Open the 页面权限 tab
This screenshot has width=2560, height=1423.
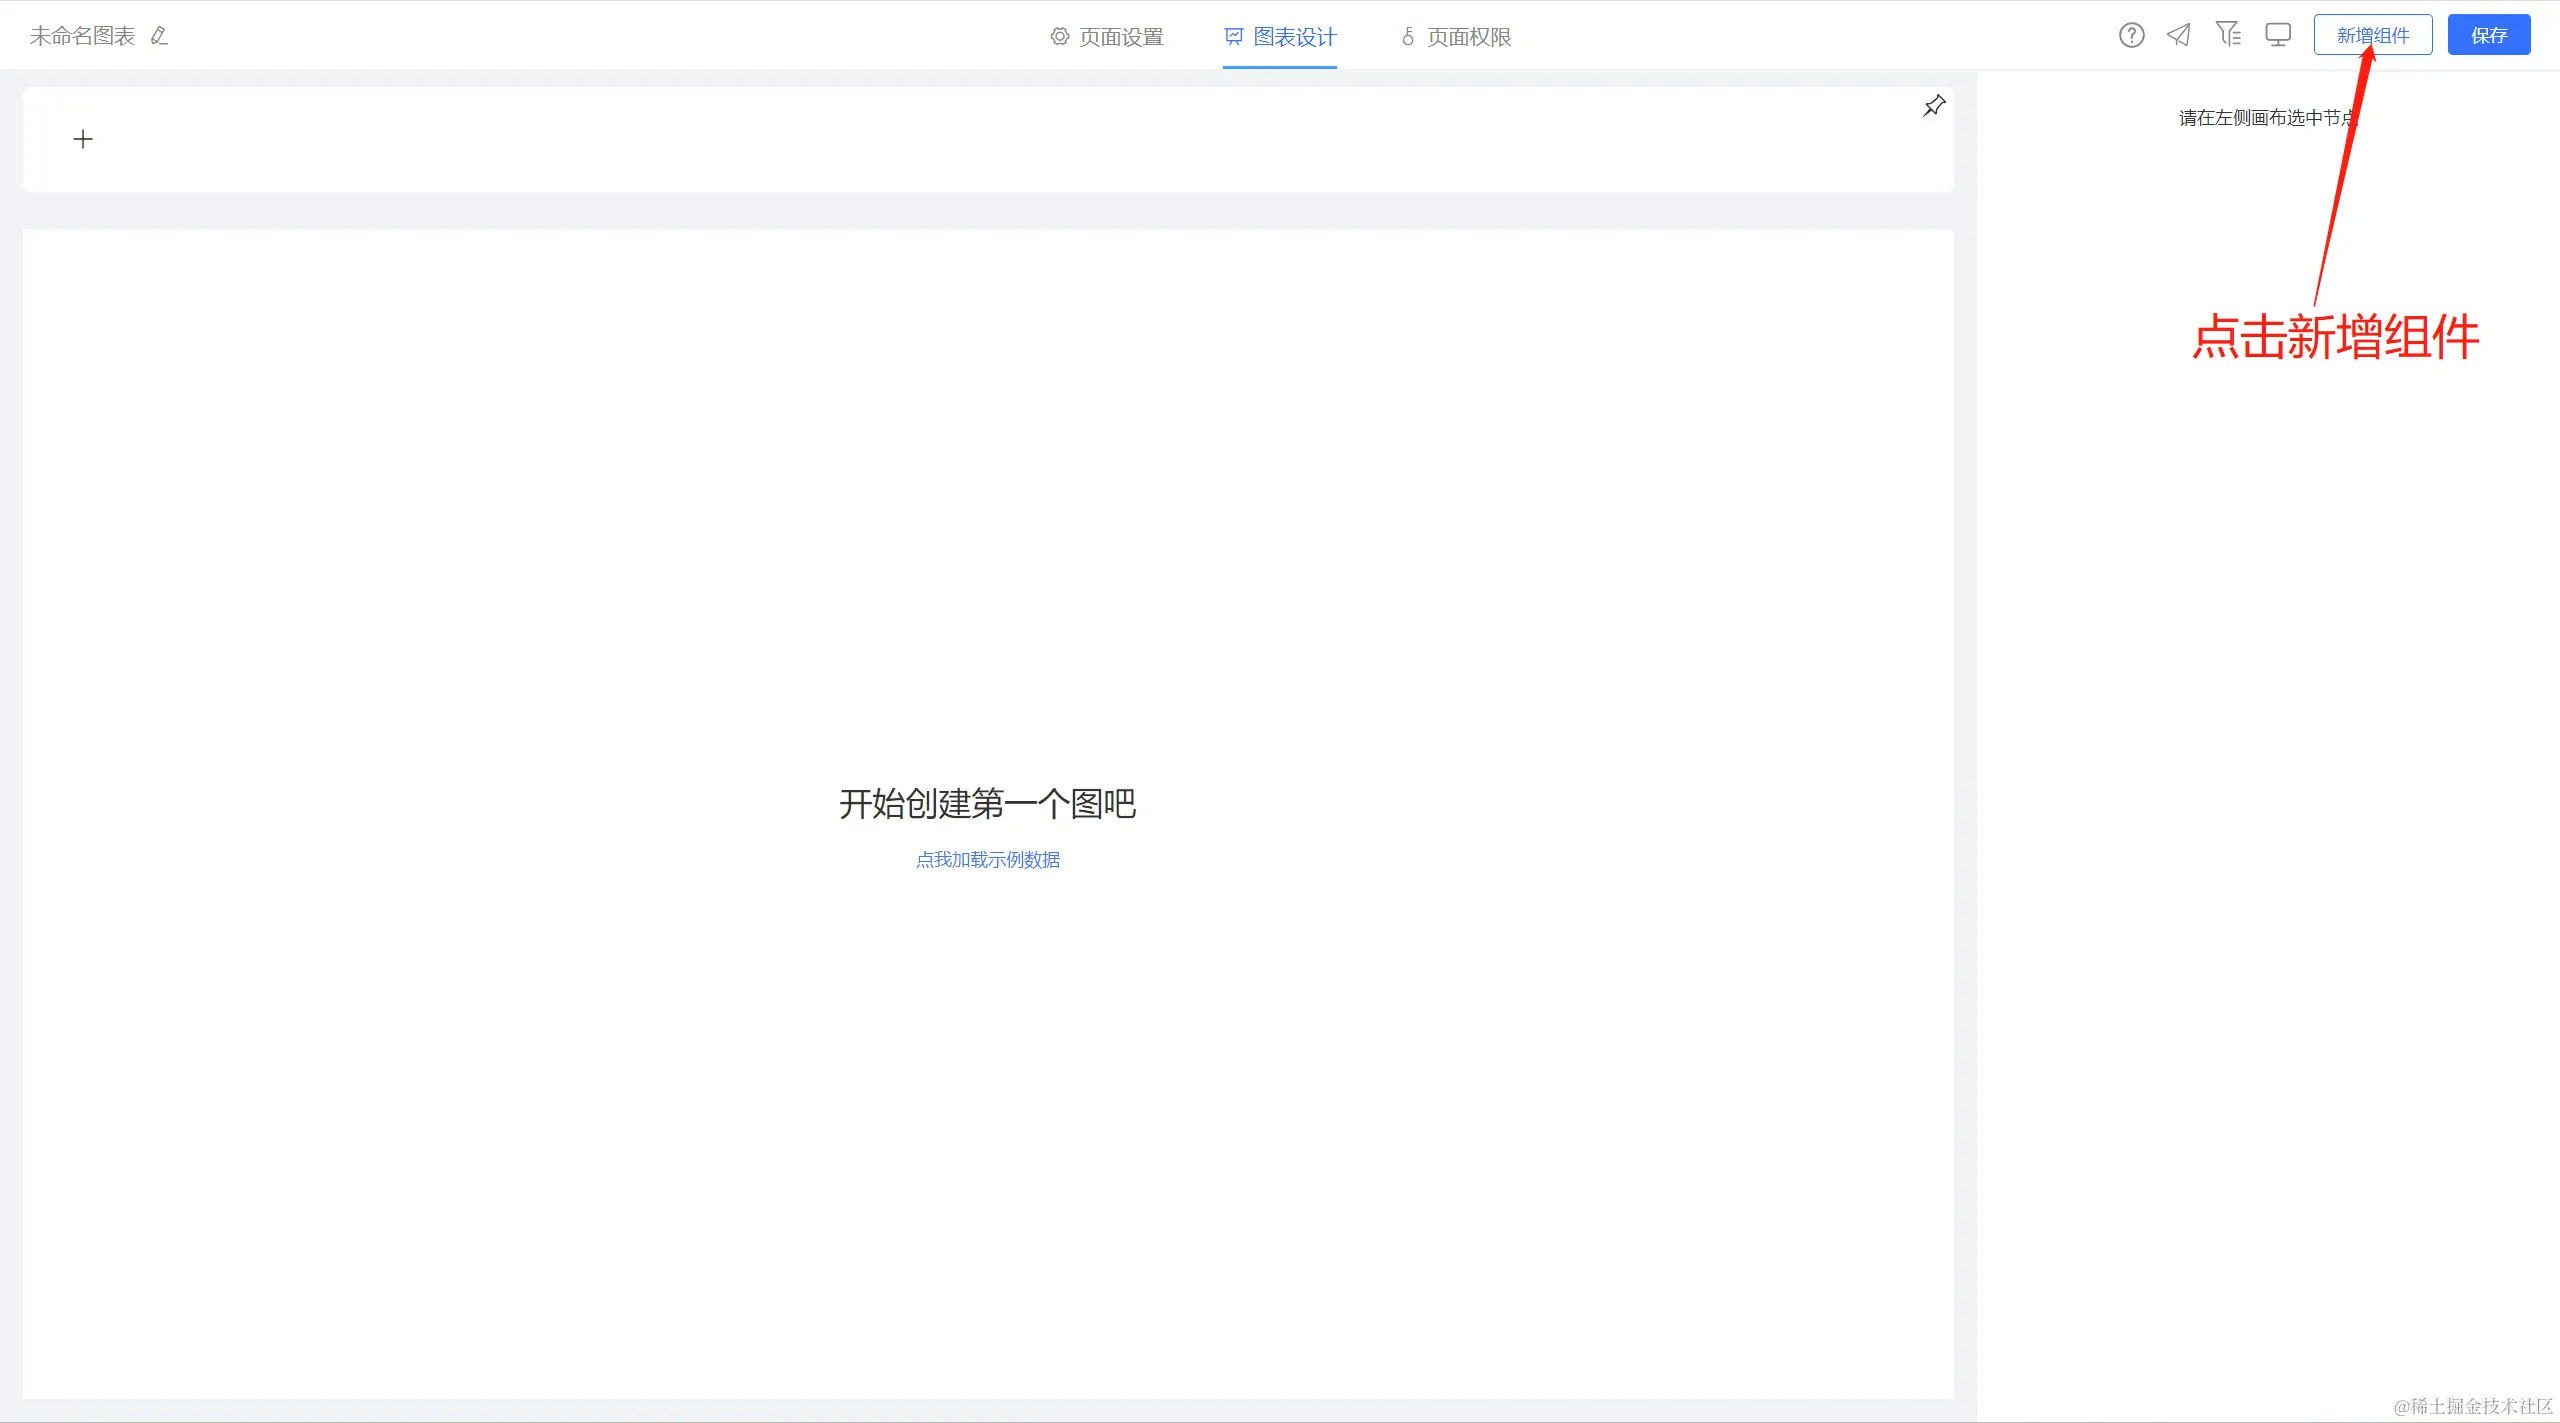1468,37
